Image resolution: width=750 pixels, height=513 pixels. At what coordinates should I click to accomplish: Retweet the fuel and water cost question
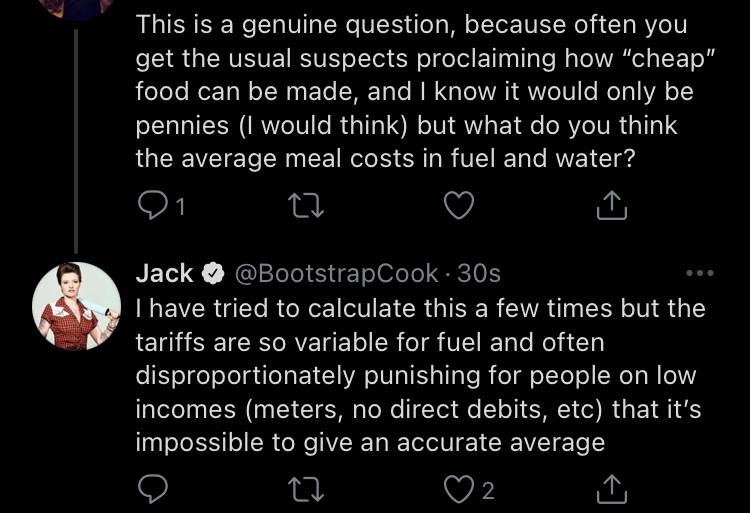coord(308,206)
